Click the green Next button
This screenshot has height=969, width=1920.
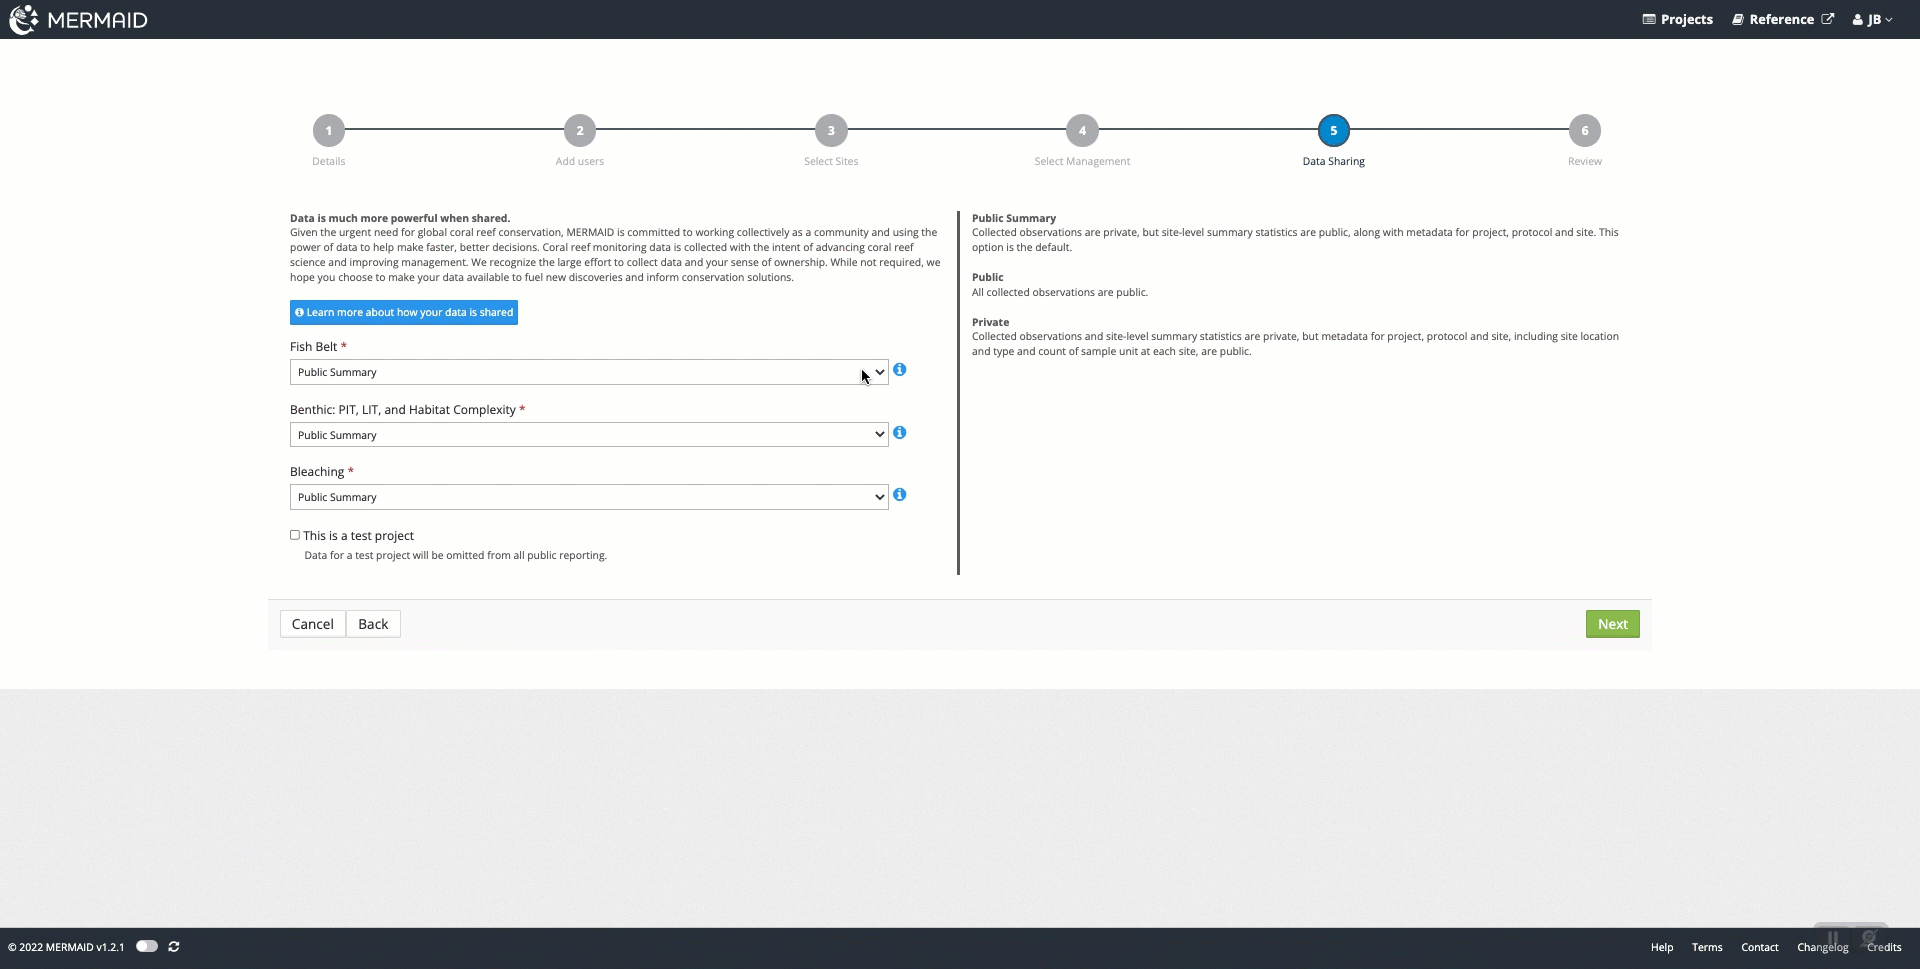point(1612,624)
